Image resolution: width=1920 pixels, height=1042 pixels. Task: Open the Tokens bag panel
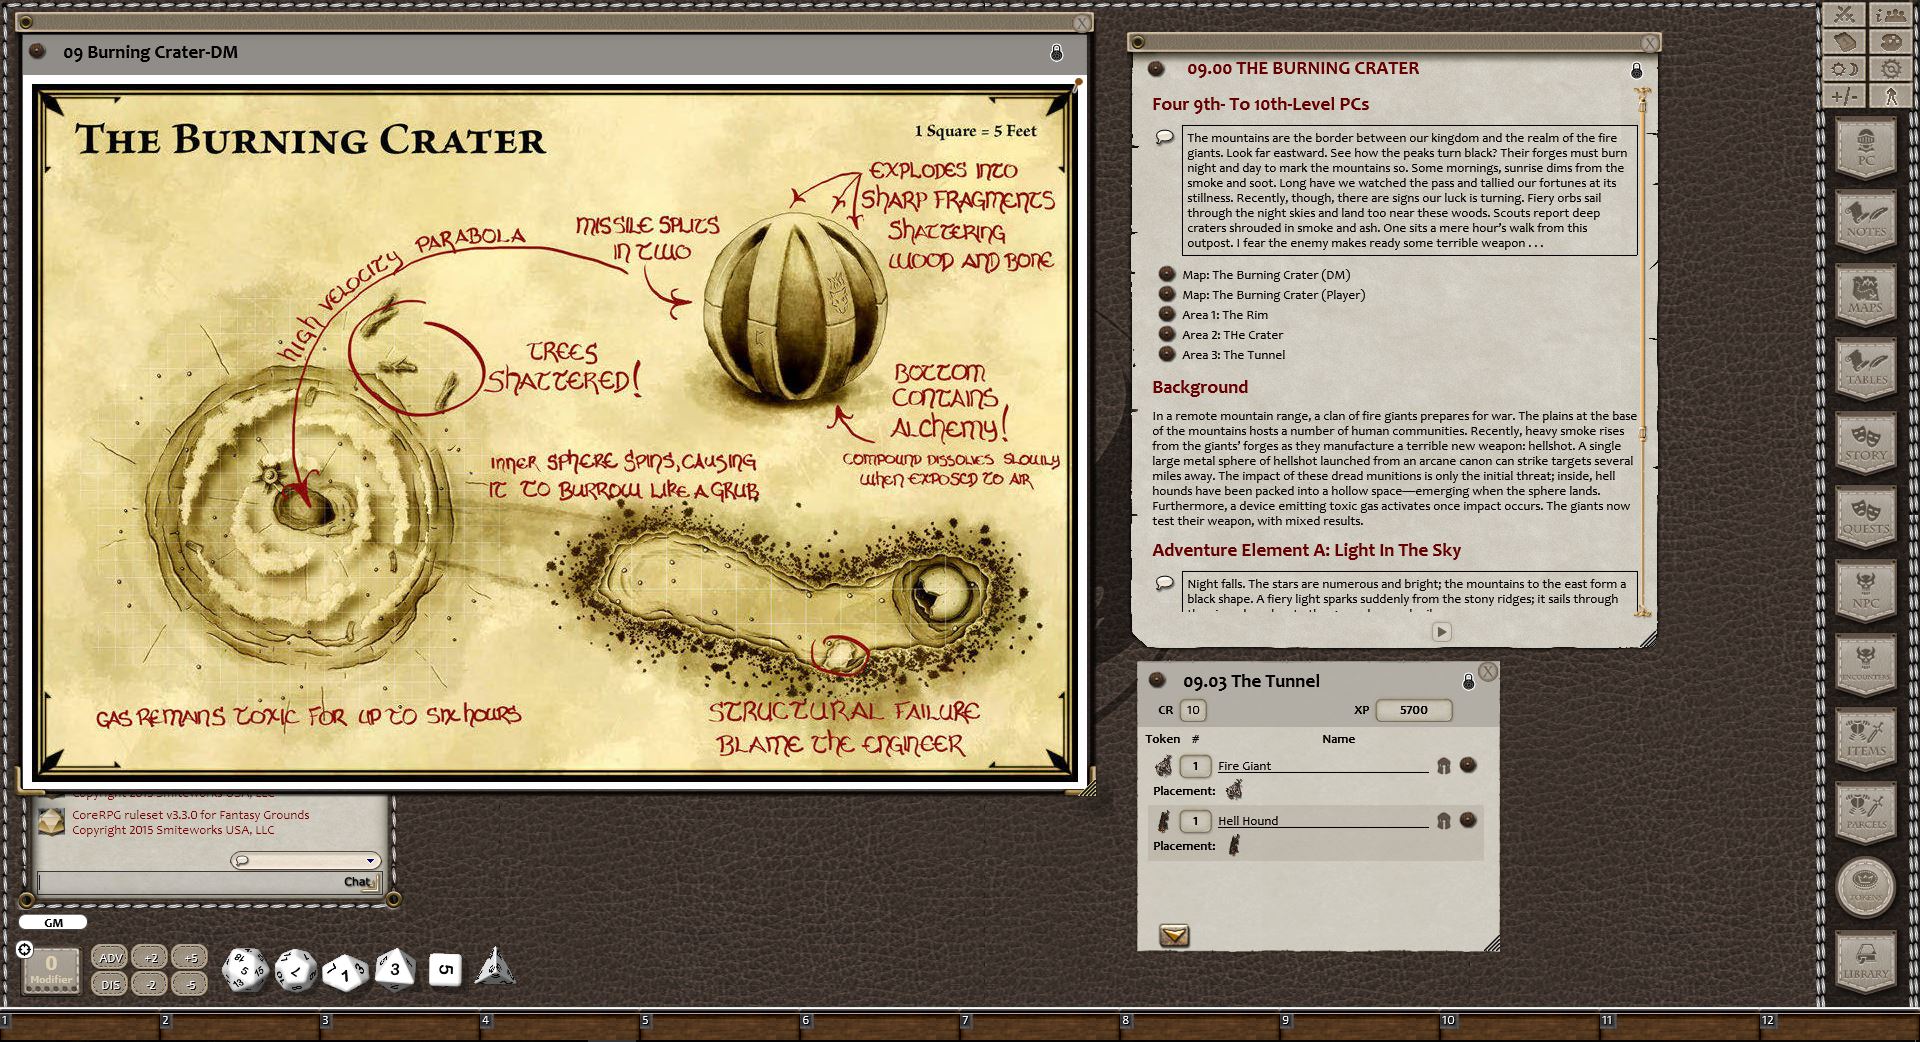click(1865, 887)
